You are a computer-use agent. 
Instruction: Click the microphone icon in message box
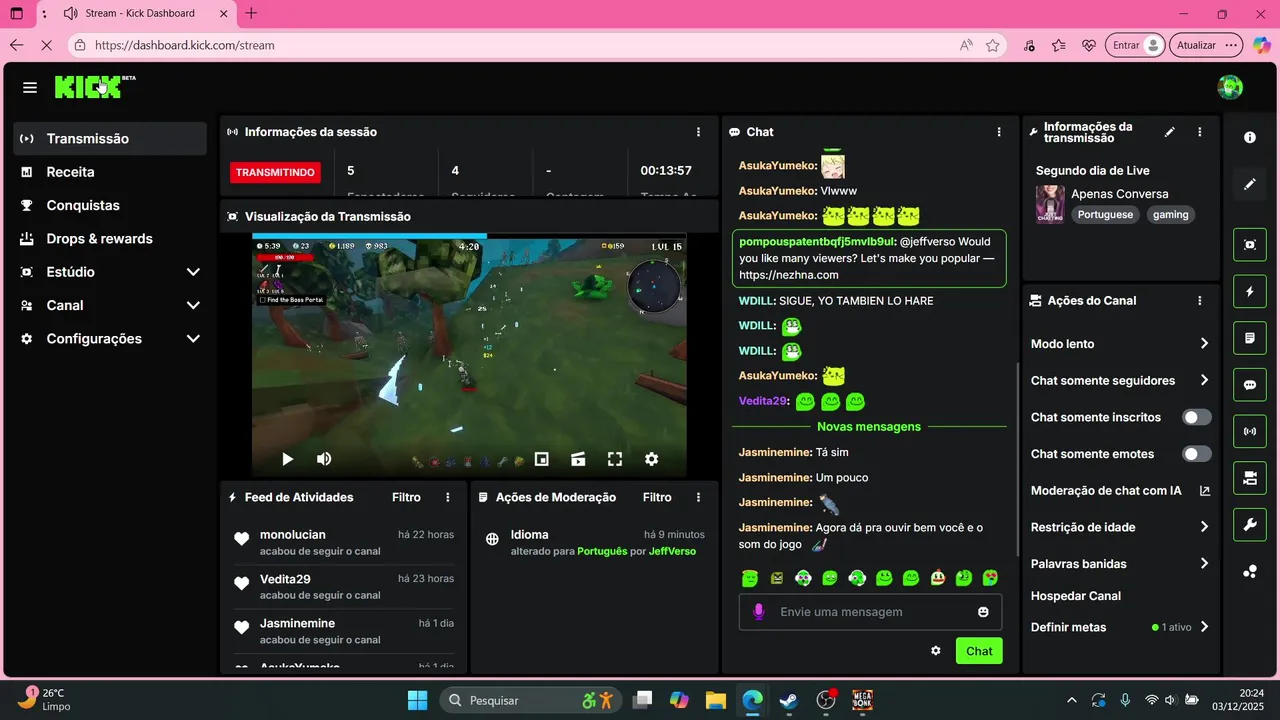coord(758,612)
